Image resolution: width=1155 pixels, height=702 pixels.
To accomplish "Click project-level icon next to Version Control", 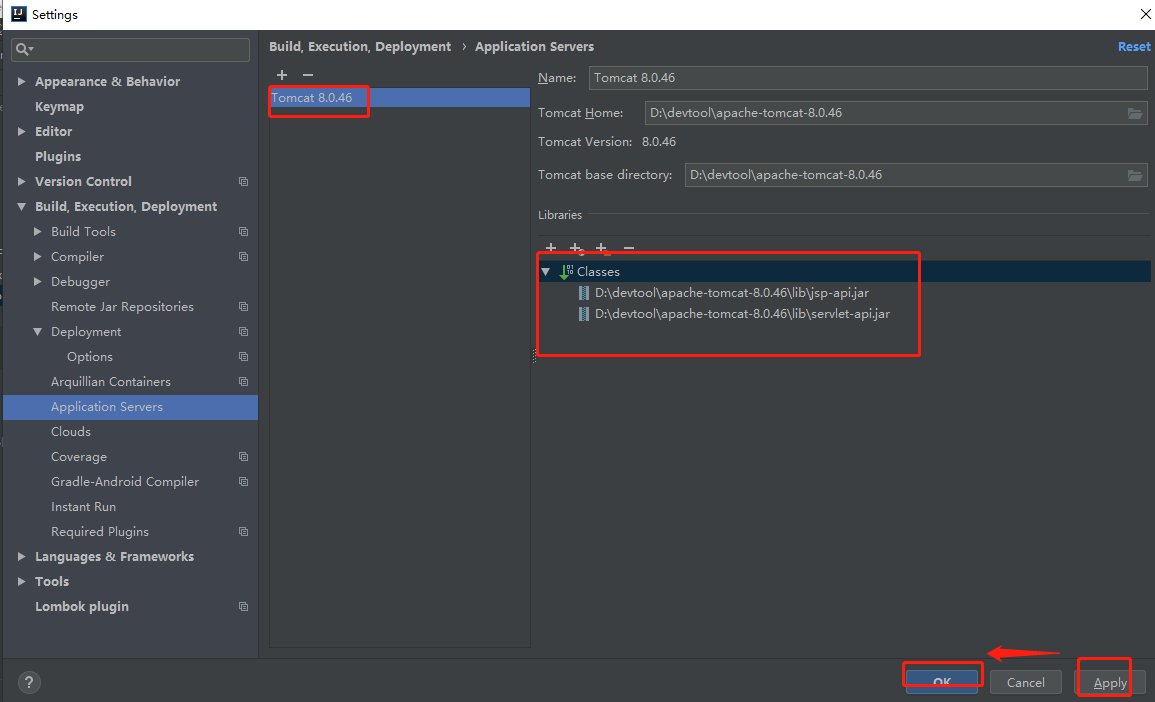I will [243, 182].
